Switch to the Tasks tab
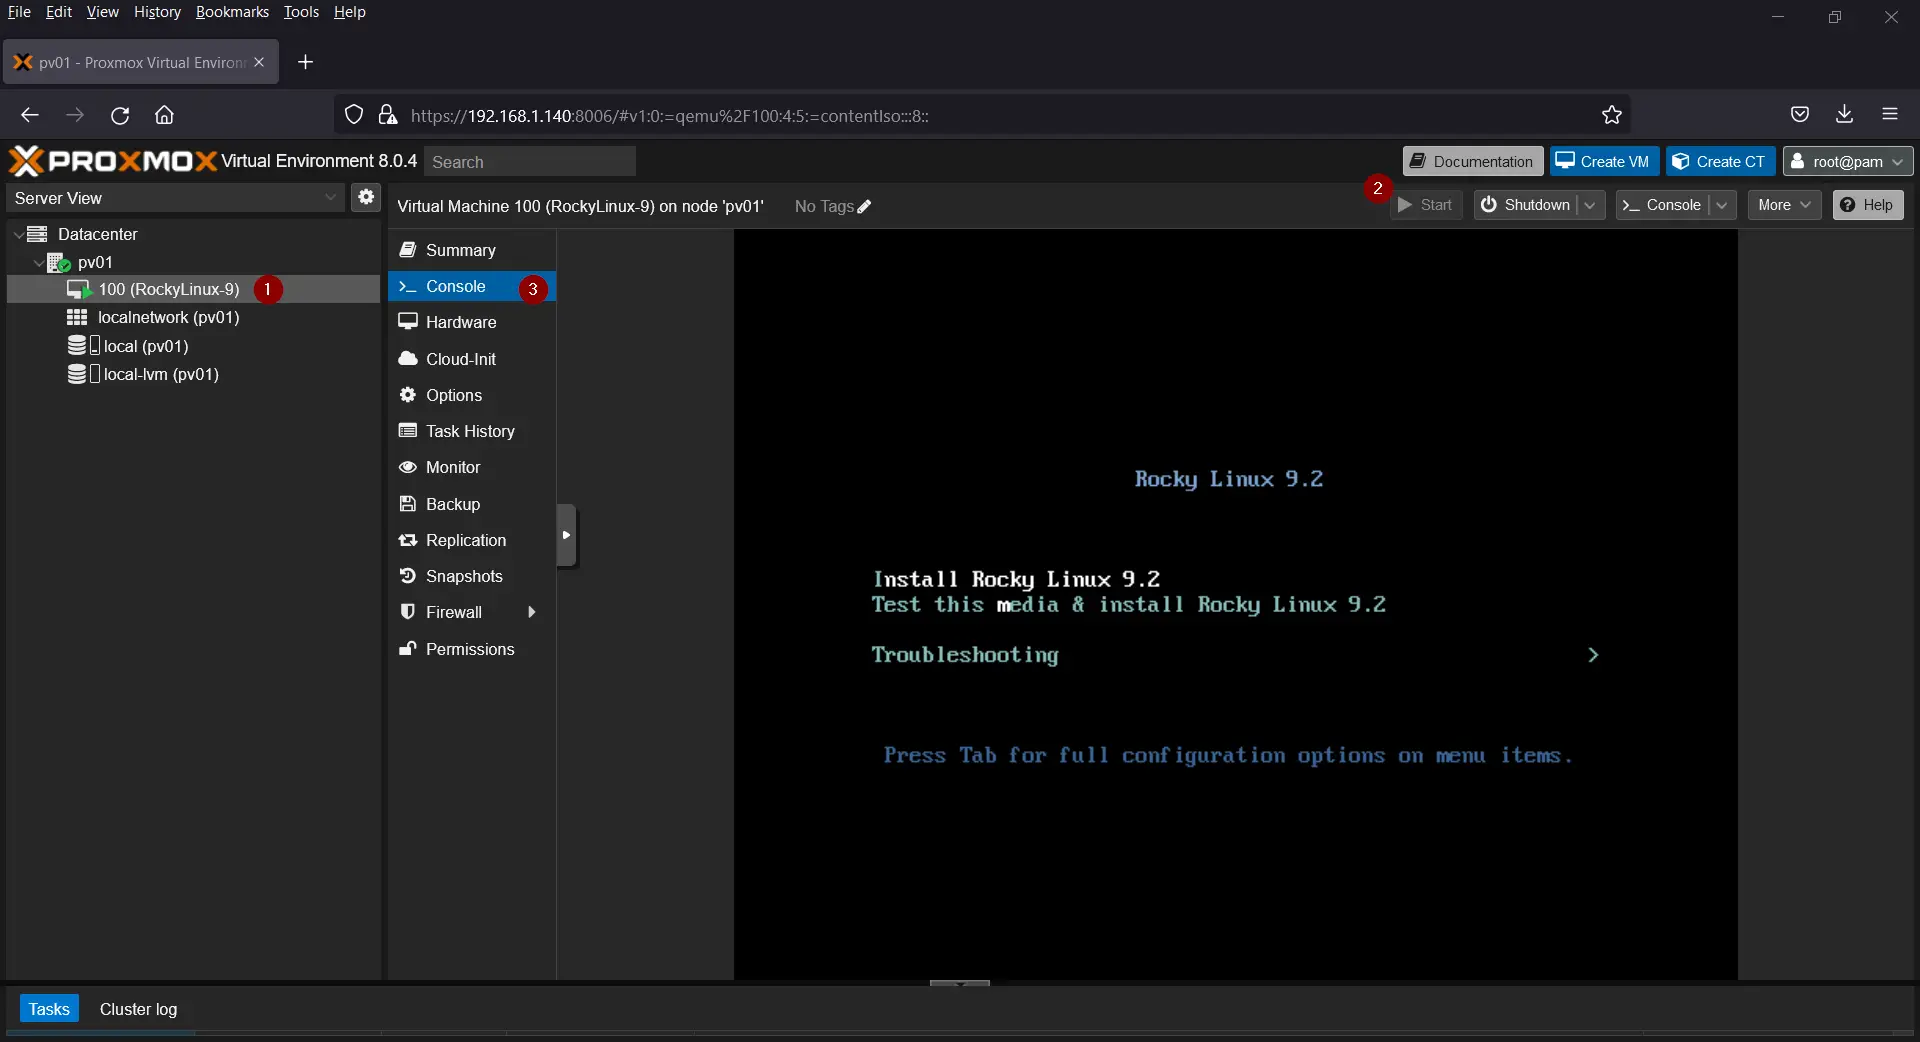The image size is (1920, 1042). point(49,1009)
